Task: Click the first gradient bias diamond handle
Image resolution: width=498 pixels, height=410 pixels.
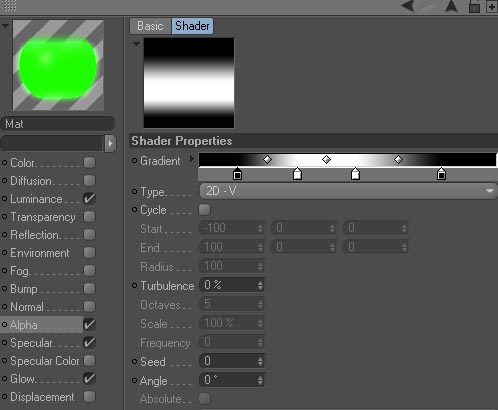Action: [x=267, y=159]
